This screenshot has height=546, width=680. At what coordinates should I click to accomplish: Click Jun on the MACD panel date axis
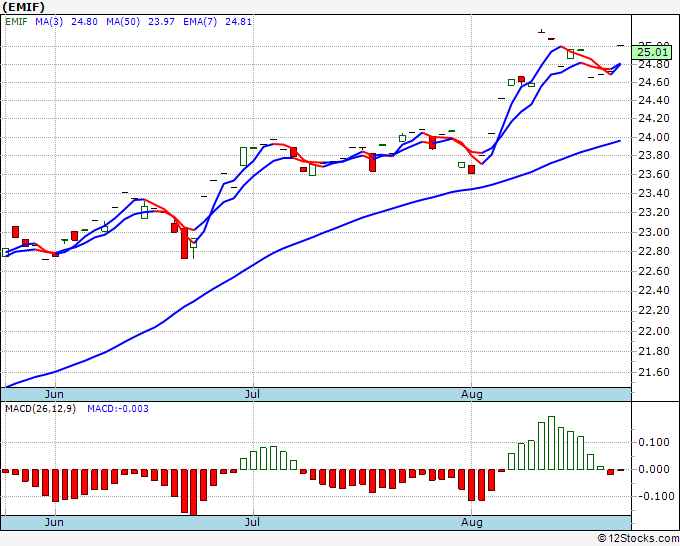click(54, 522)
